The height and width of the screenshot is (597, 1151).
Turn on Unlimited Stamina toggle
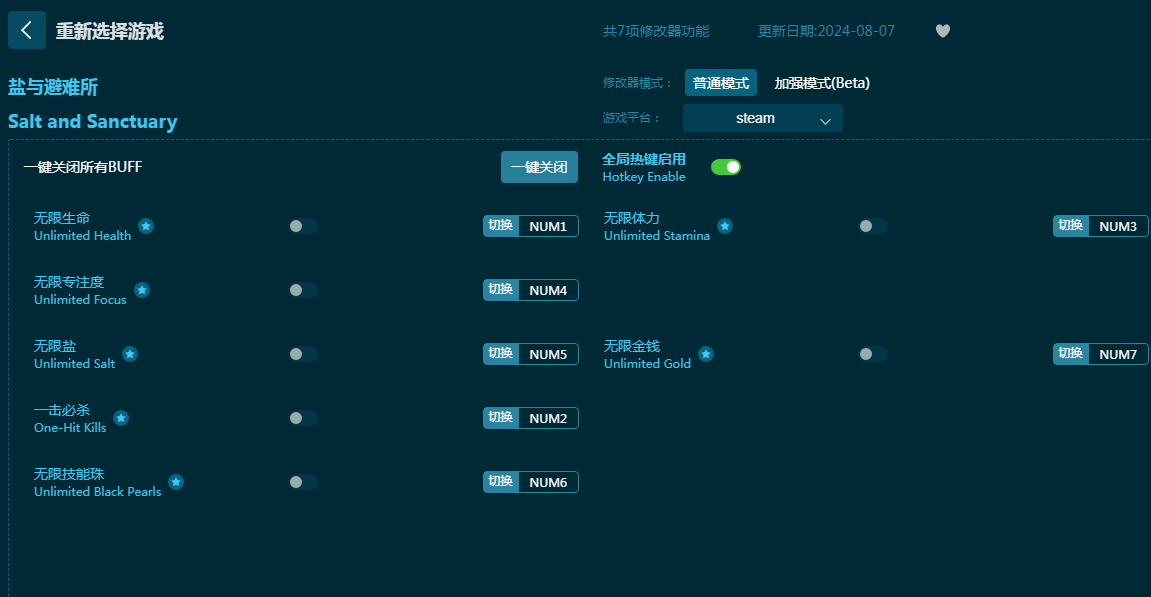click(872, 226)
